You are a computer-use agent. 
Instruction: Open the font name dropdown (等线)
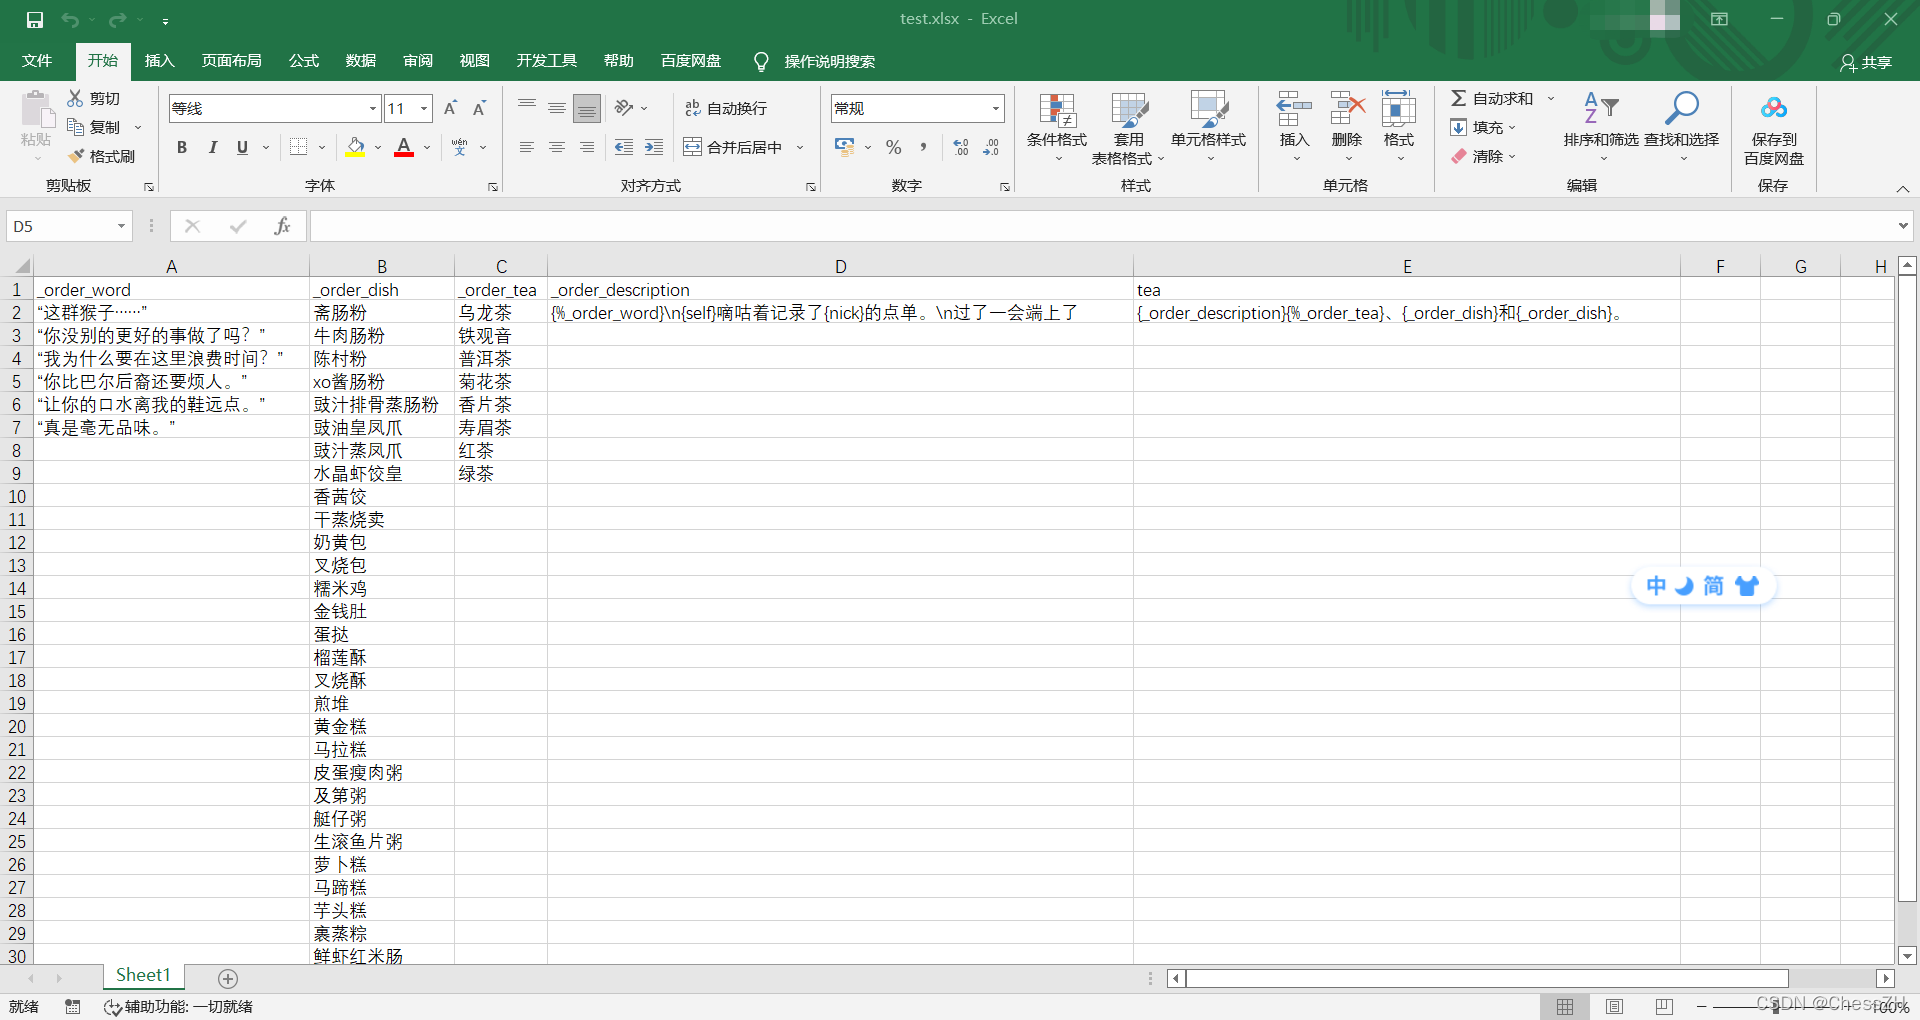tap(373, 108)
